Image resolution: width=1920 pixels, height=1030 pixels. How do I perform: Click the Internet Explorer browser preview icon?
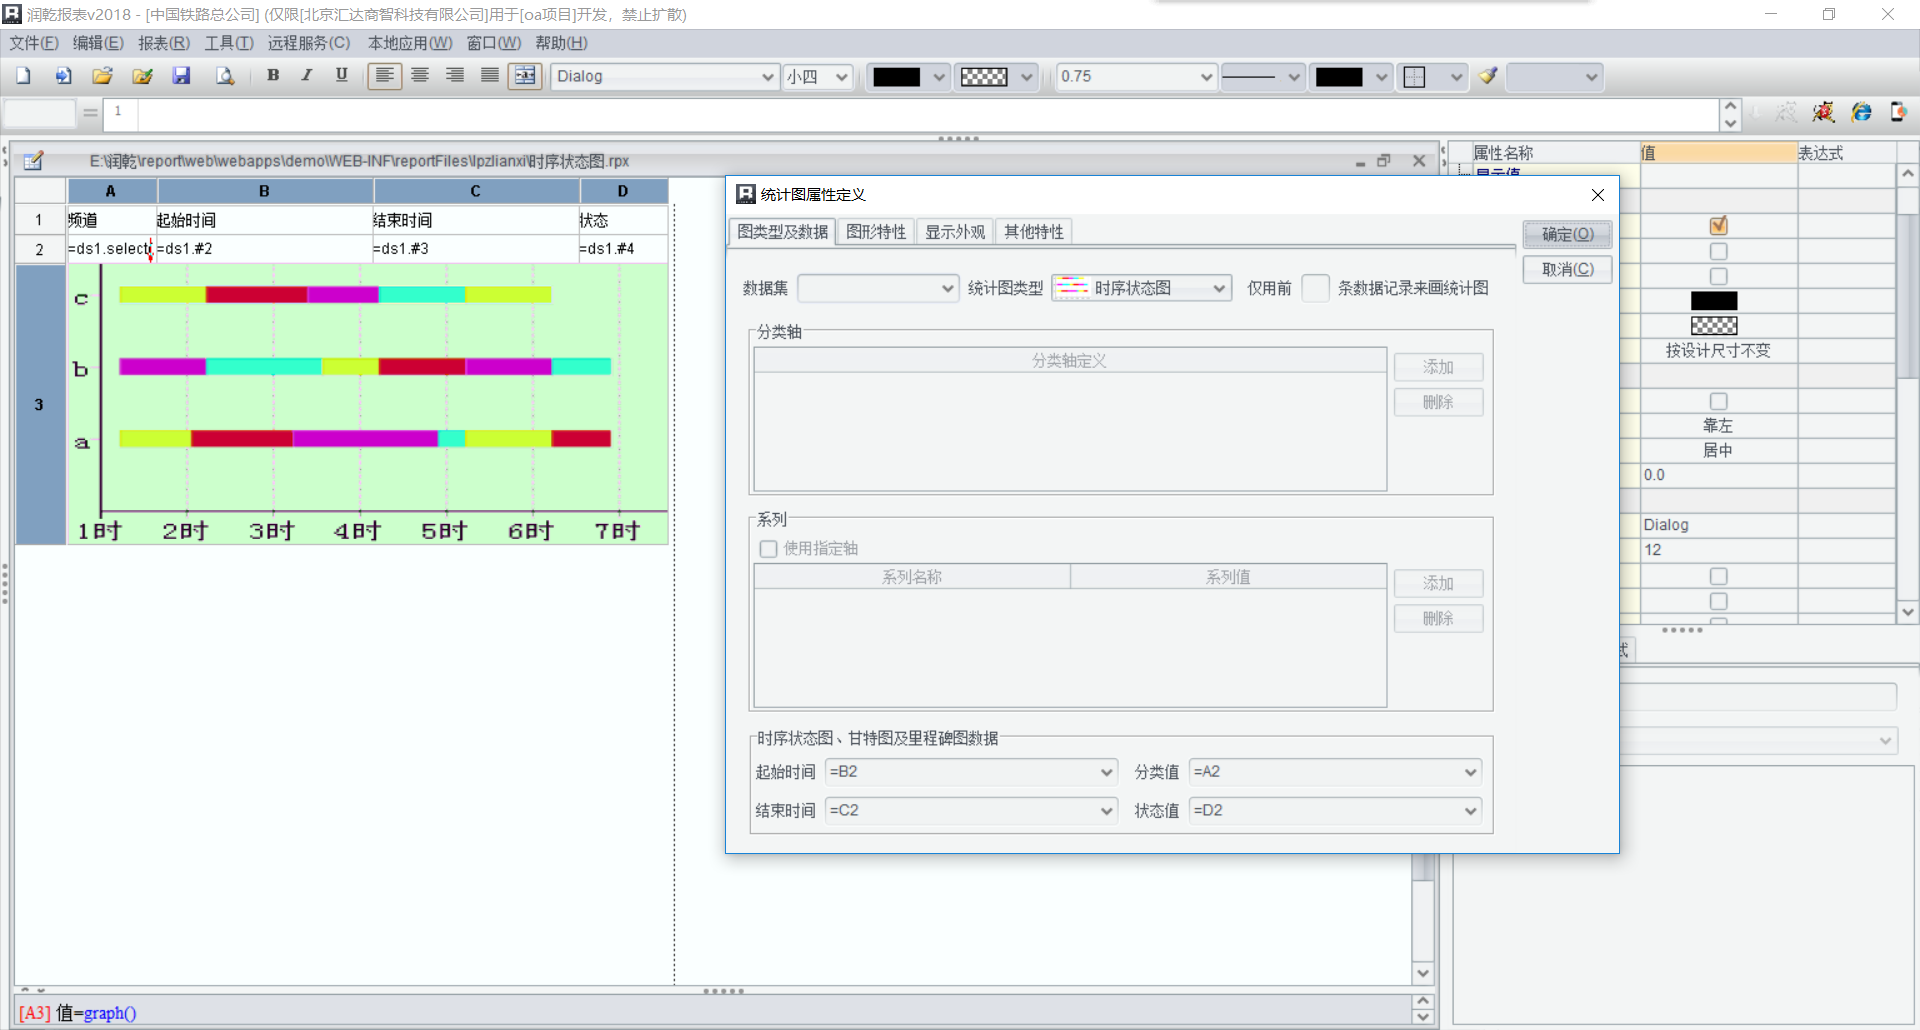pyautogui.click(x=1861, y=112)
